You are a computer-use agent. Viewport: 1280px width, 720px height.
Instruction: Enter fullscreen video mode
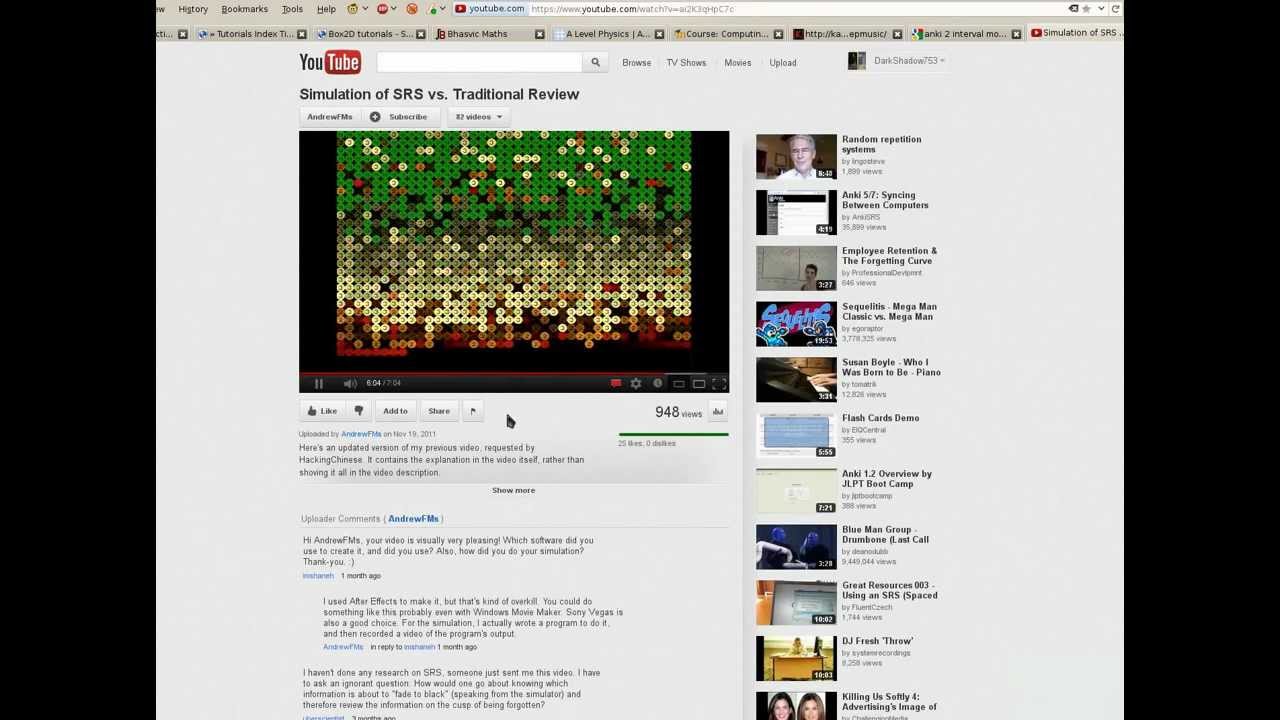pyautogui.click(x=719, y=383)
